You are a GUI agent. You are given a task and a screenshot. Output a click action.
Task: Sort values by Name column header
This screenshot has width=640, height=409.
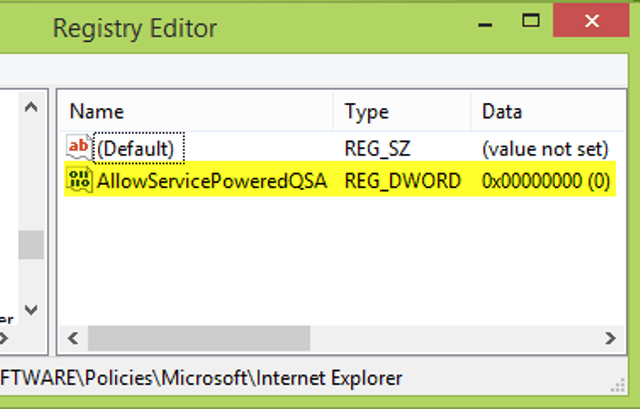(x=196, y=111)
